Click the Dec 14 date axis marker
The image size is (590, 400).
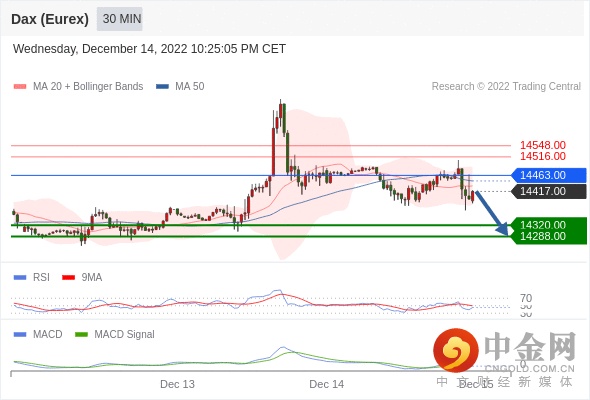pos(326,384)
